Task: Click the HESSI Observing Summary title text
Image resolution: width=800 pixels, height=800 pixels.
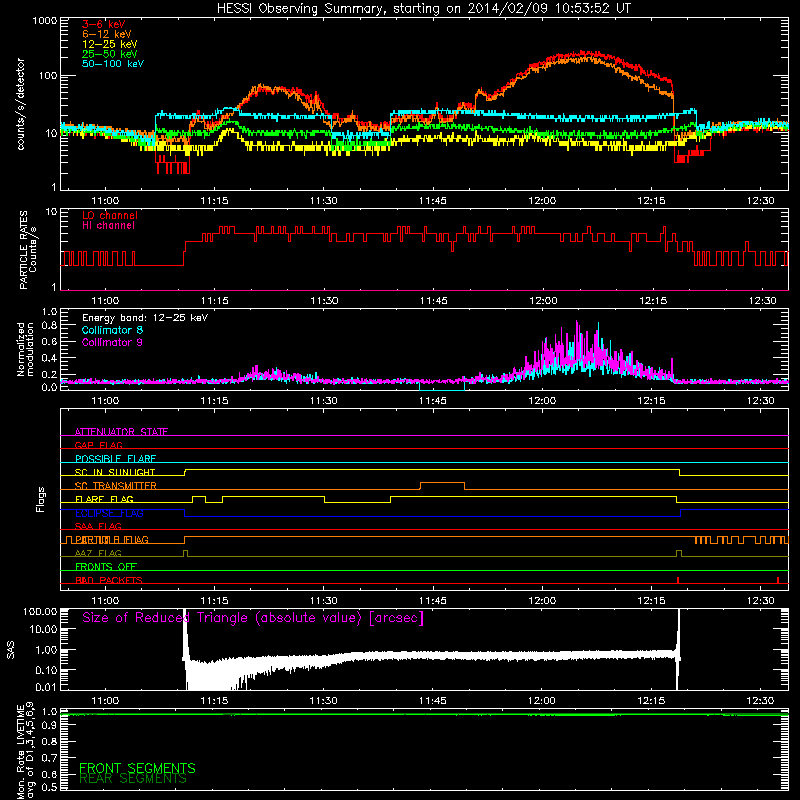Action: (x=423, y=9)
